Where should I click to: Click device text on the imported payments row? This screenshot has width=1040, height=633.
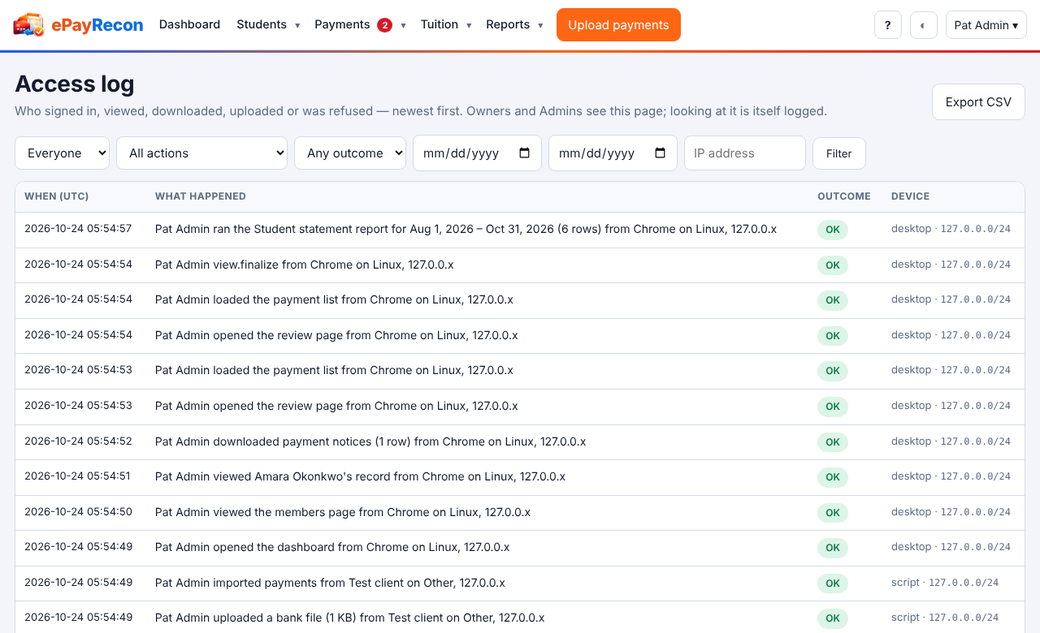pyautogui.click(x=944, y=583)
